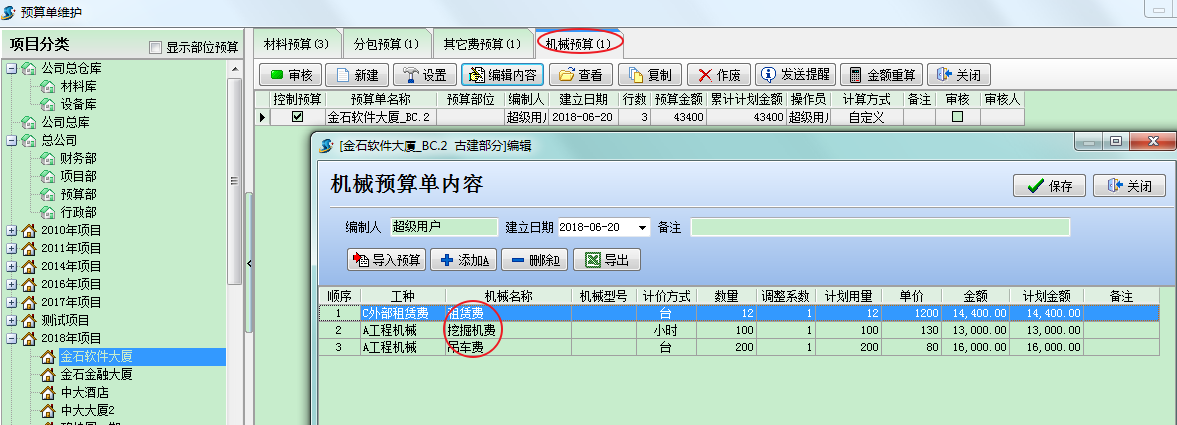Select 预算部 under 总公司
The width and height of the screenshot is (1177, 425).
78,194
